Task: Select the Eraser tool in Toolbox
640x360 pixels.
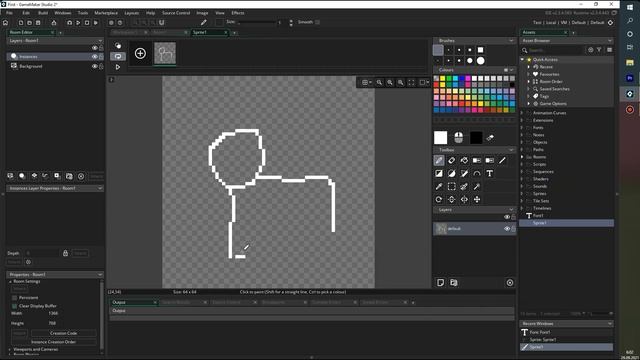Action: pyautogui.click(x=451, y=160)
